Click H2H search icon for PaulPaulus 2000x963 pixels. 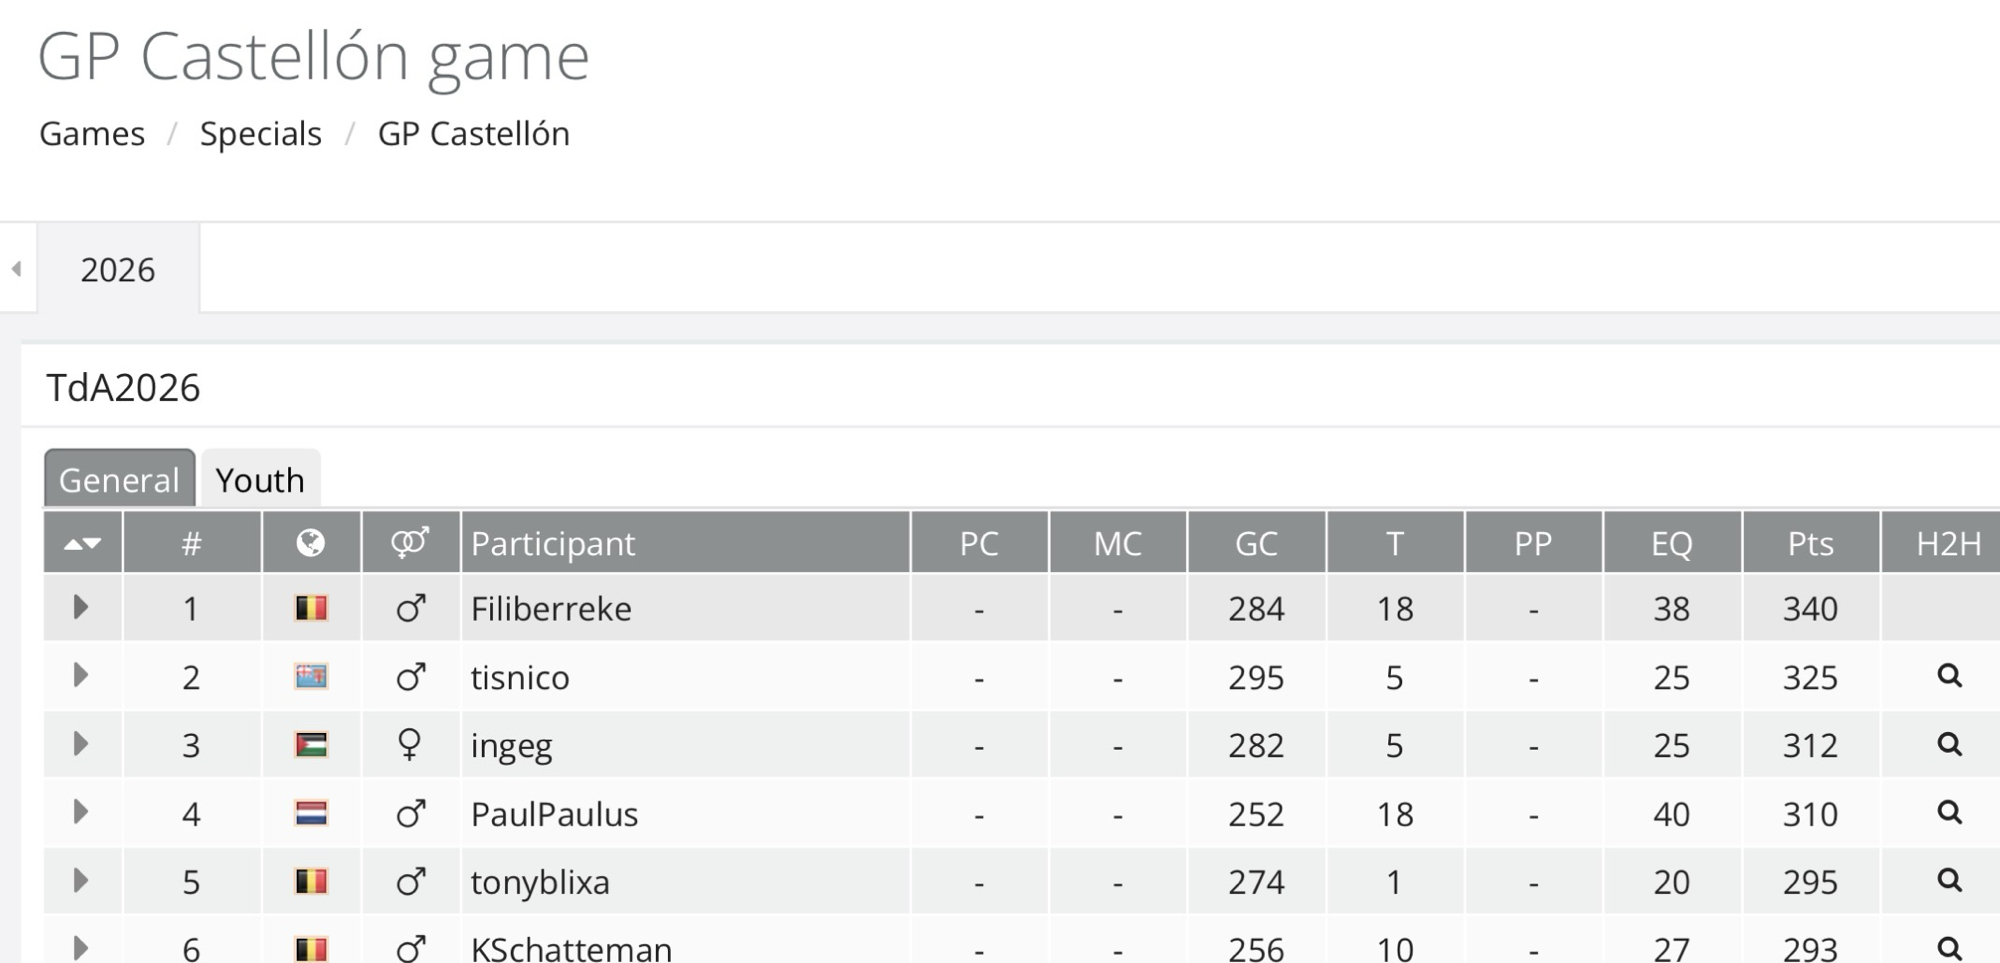[1949, 813]
